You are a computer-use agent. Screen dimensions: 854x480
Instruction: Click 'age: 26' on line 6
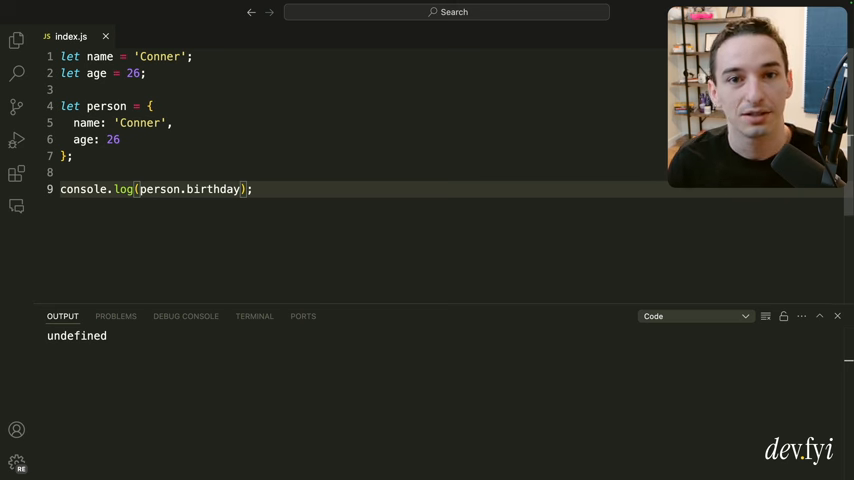pos(96,139)
